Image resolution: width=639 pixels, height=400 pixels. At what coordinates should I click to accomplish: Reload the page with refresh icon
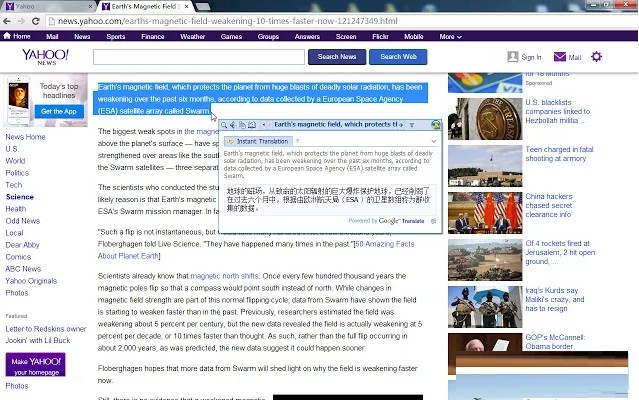36,21
